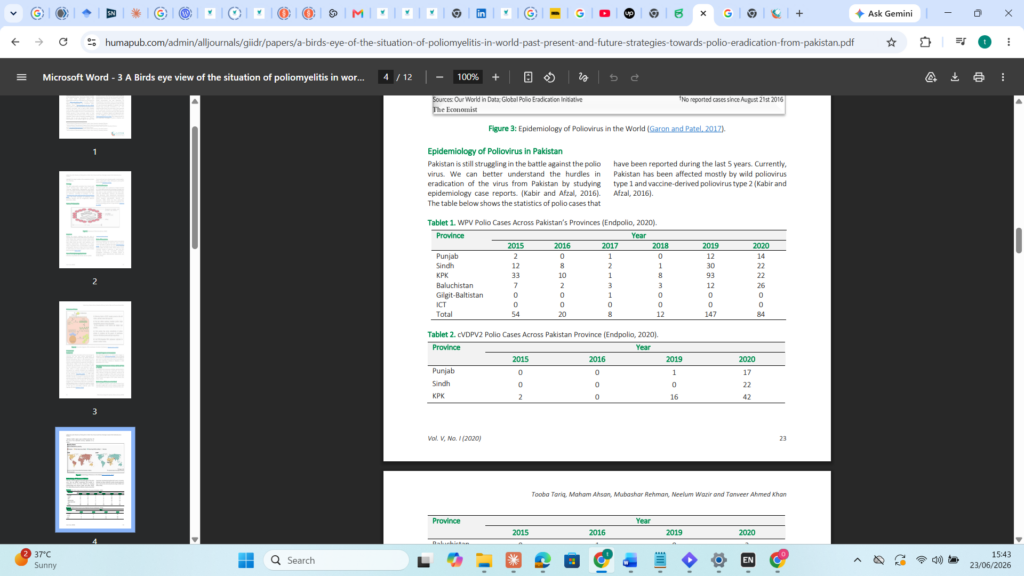Image resolution: width=1024 pixels, height=576 pixels.
Task: Click the taskbar Search box
Action: (x=337, y=560)
